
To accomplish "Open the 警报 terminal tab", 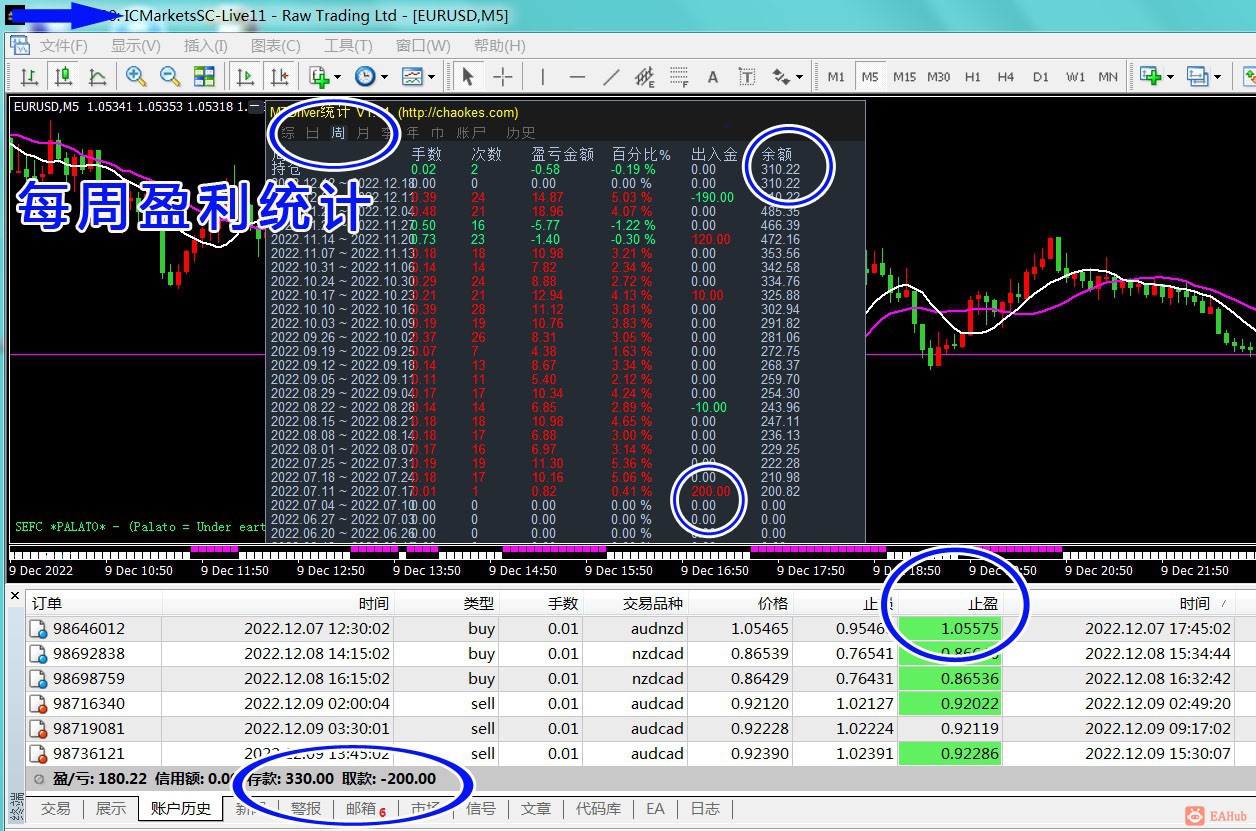I will tap(306, 808).
